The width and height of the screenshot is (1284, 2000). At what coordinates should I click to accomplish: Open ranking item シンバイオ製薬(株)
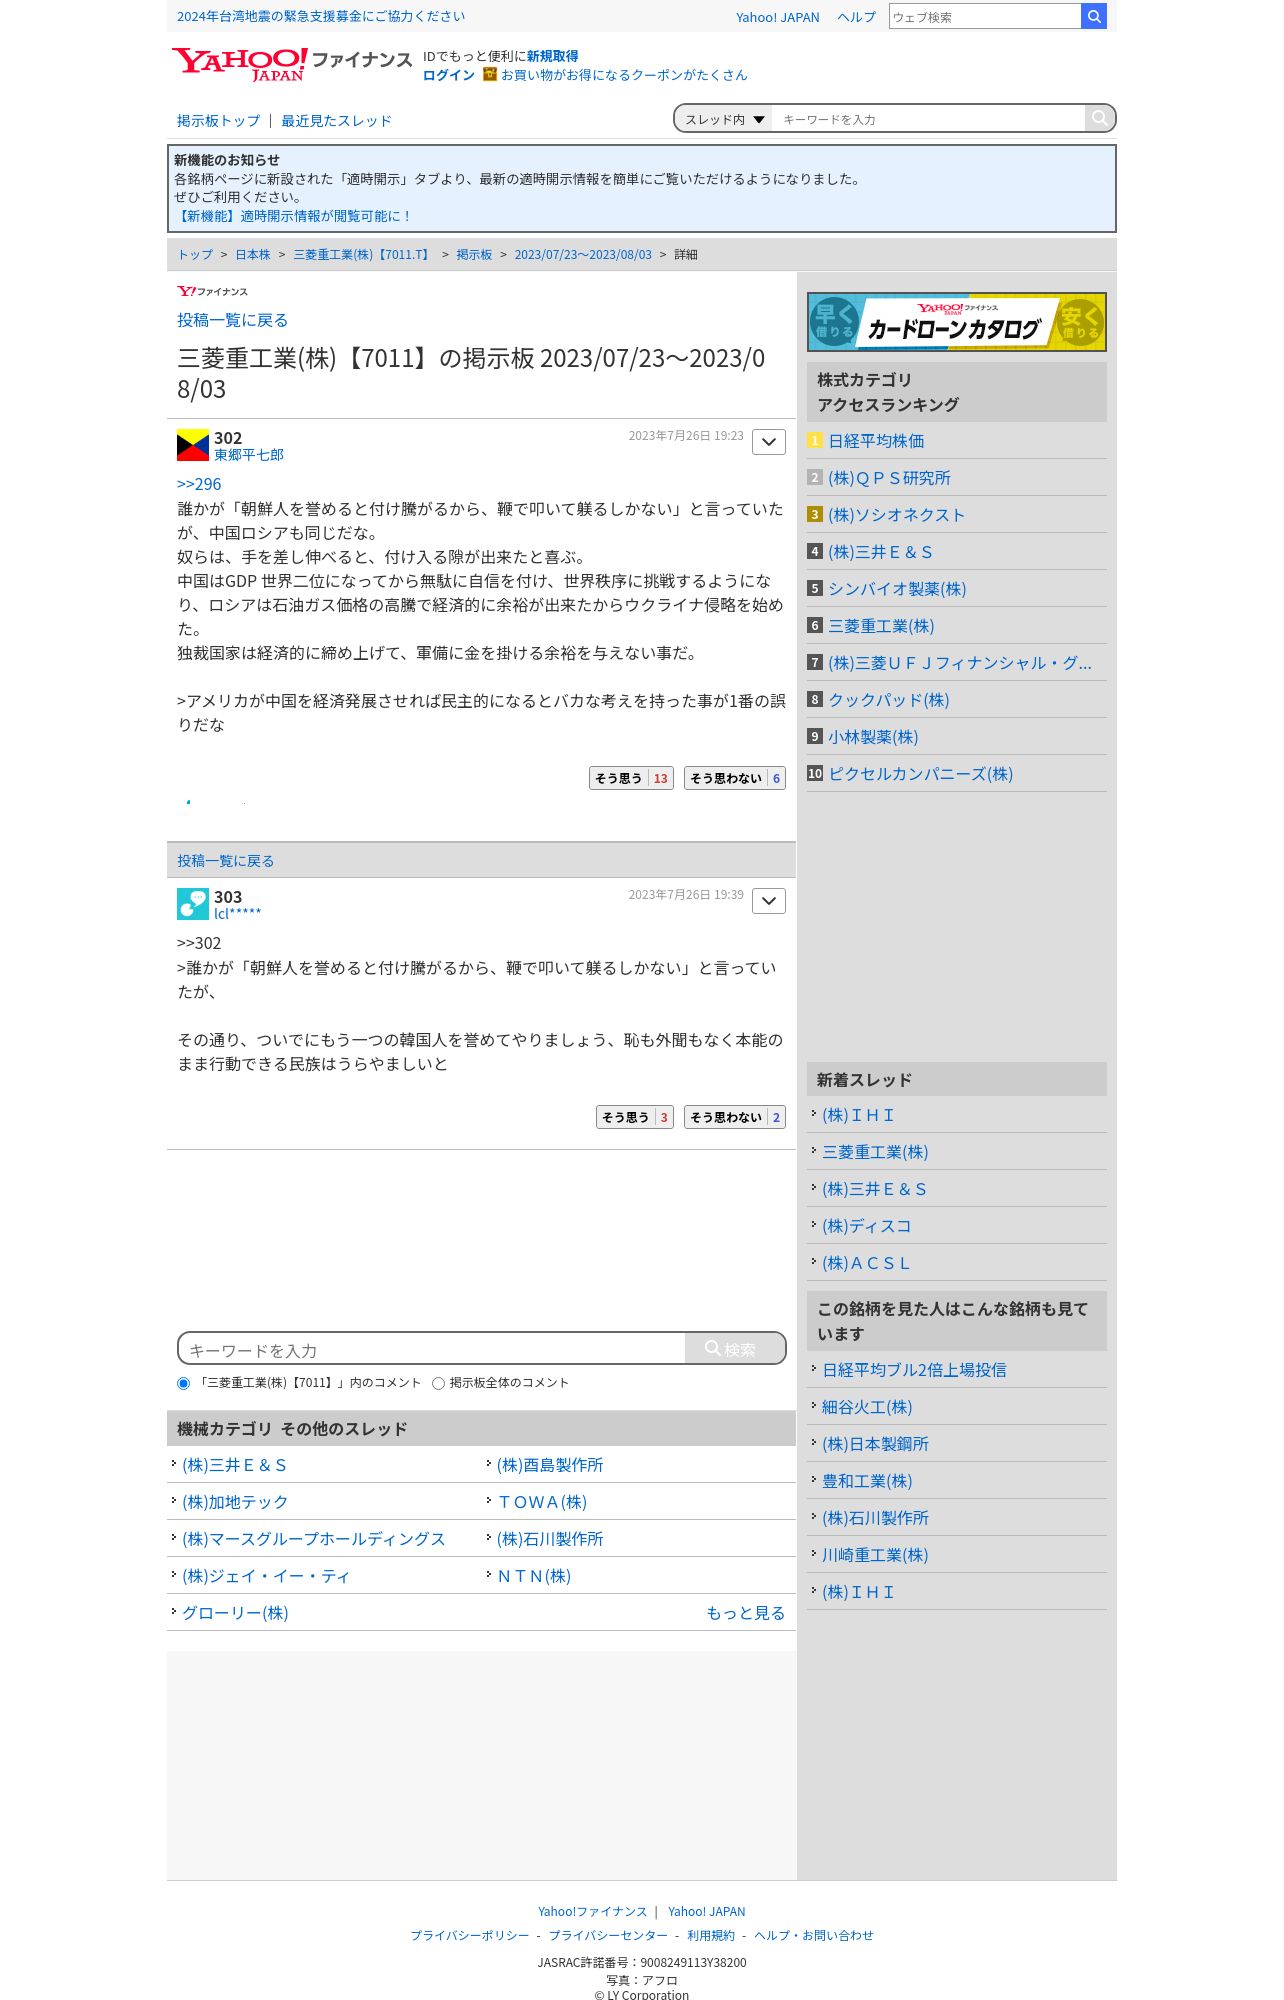[897, 589]
